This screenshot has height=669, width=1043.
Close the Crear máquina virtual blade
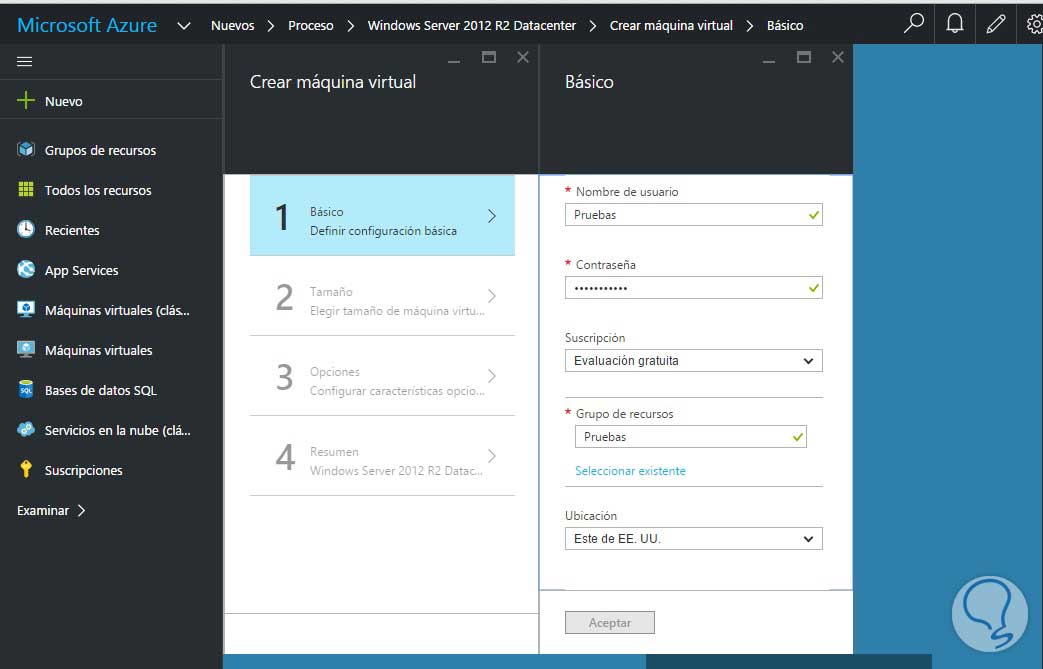(523, 57)
